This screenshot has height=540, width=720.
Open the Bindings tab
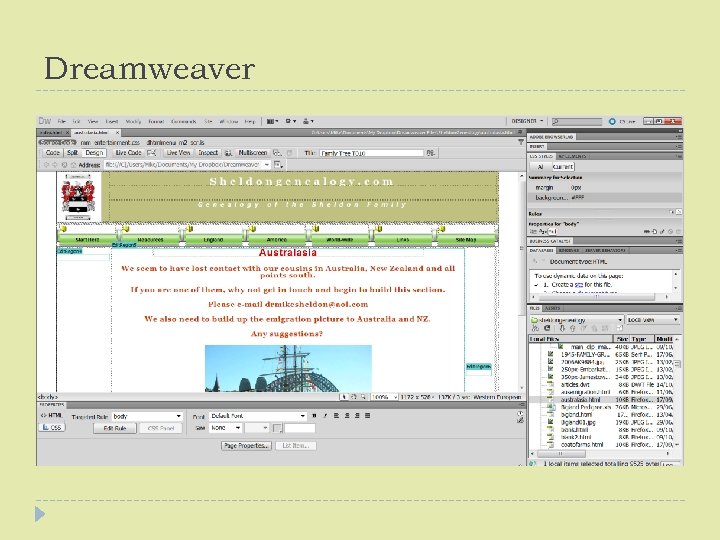pyautogui.click(x=568, y=251)
